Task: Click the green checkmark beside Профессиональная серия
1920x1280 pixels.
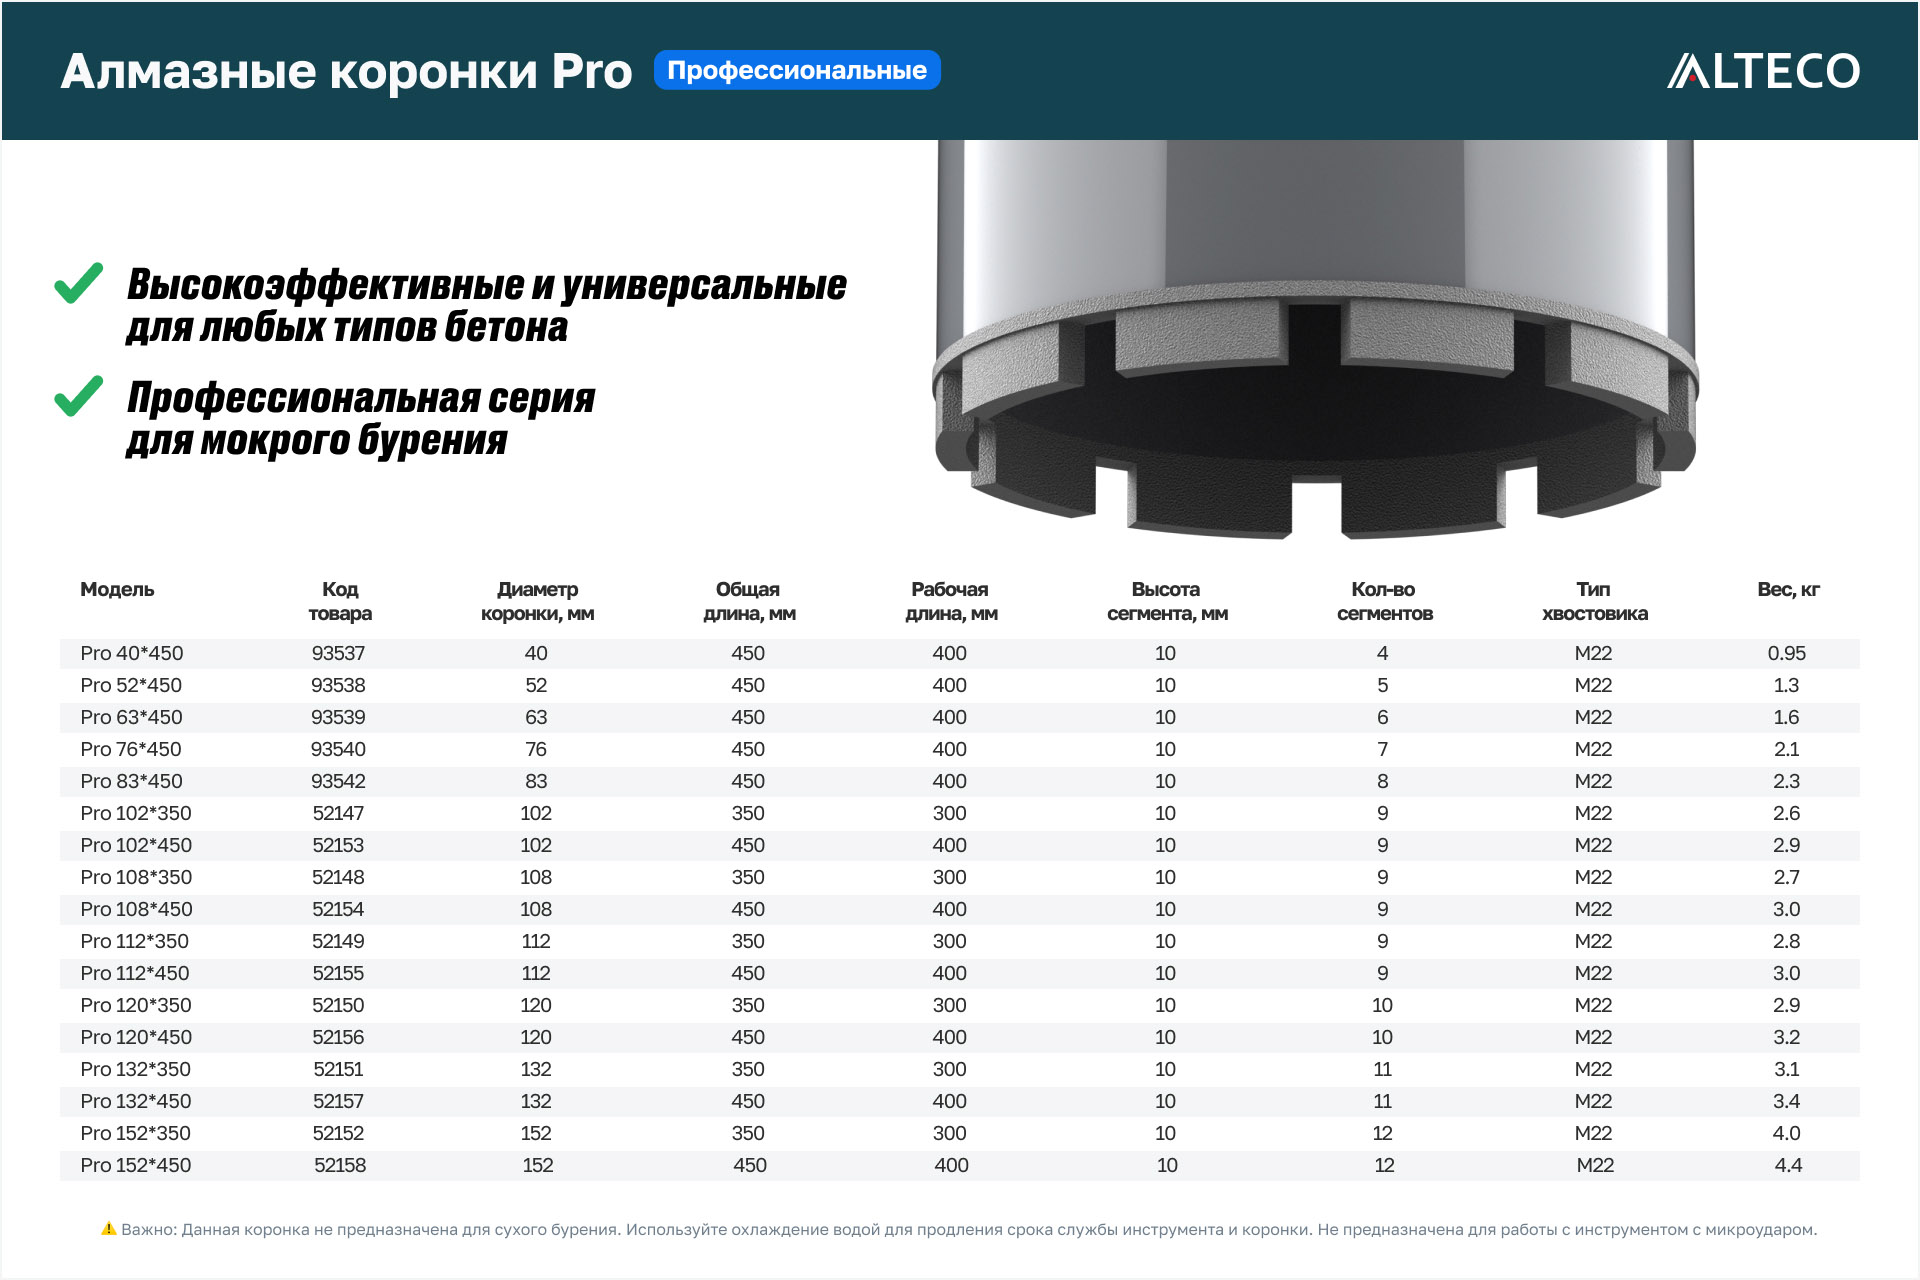Action: coord(79,396)
